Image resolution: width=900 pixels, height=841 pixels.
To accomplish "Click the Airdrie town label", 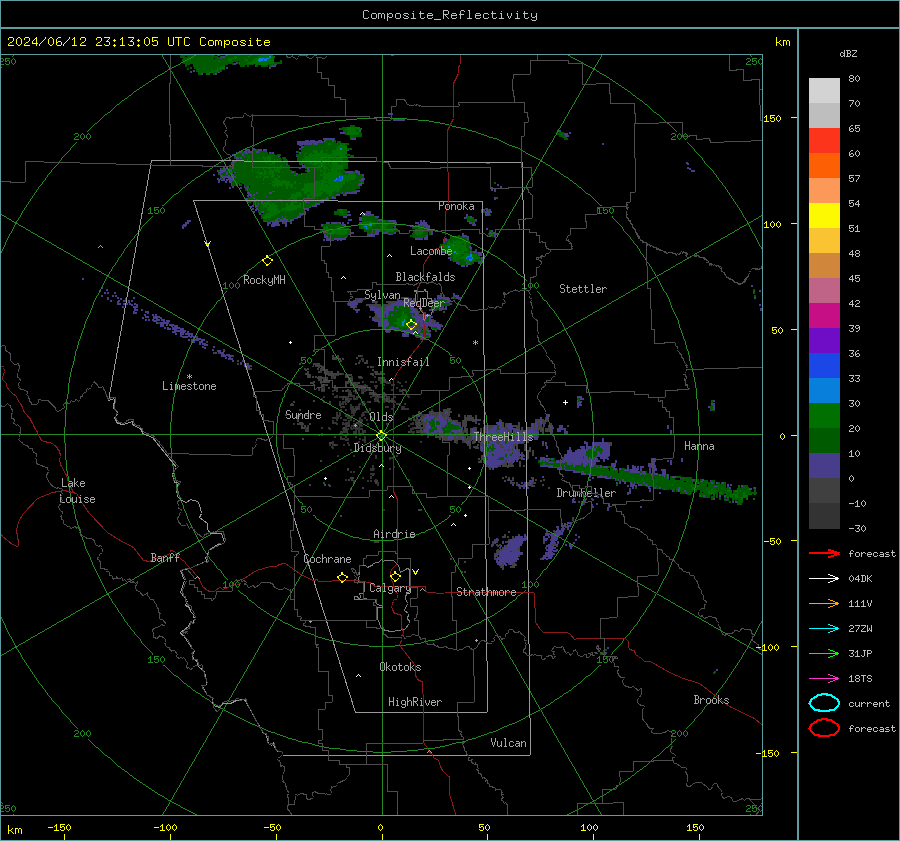I will pyautogui.click(x=394, y=534).
